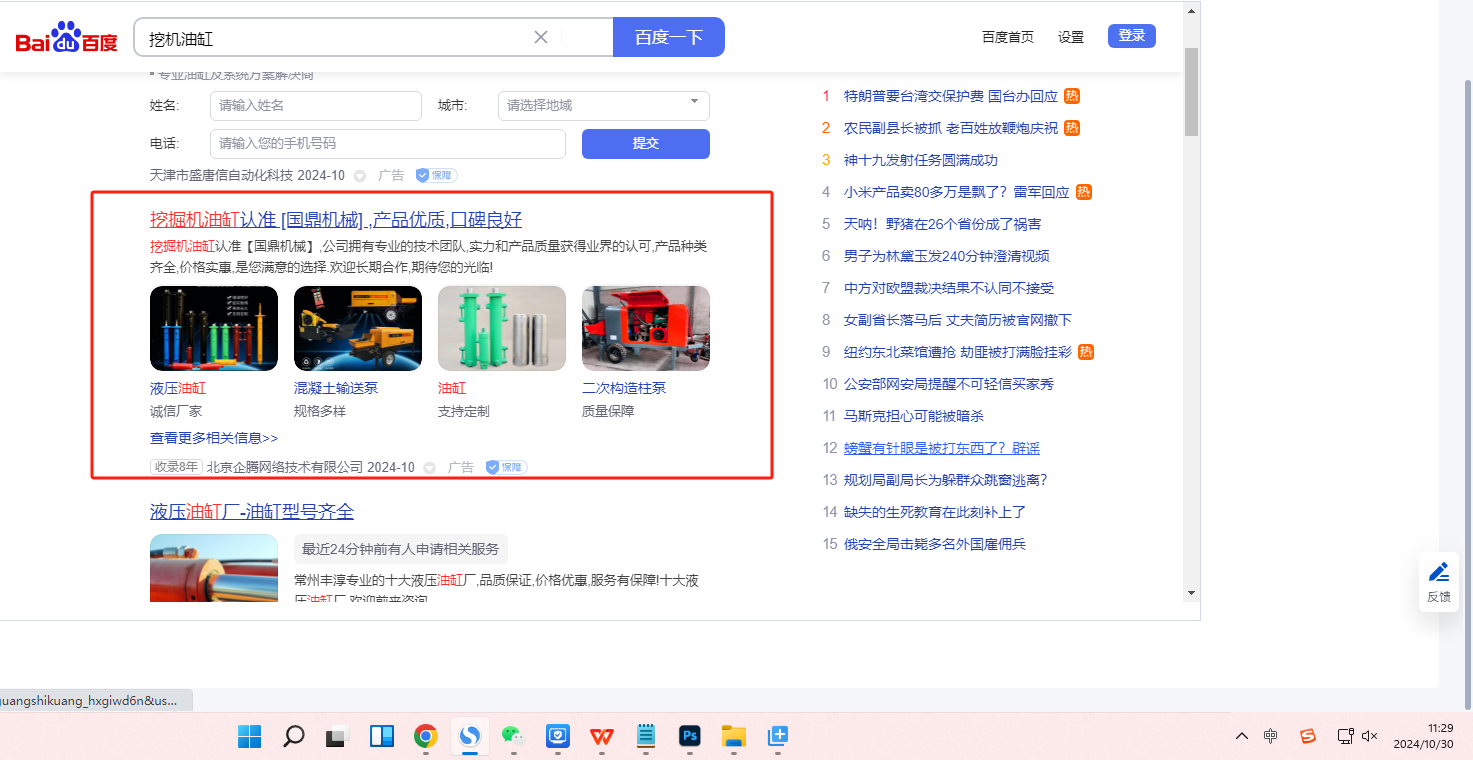
Task: Open the 城市 region dropdown
Action: click(604, 106)
